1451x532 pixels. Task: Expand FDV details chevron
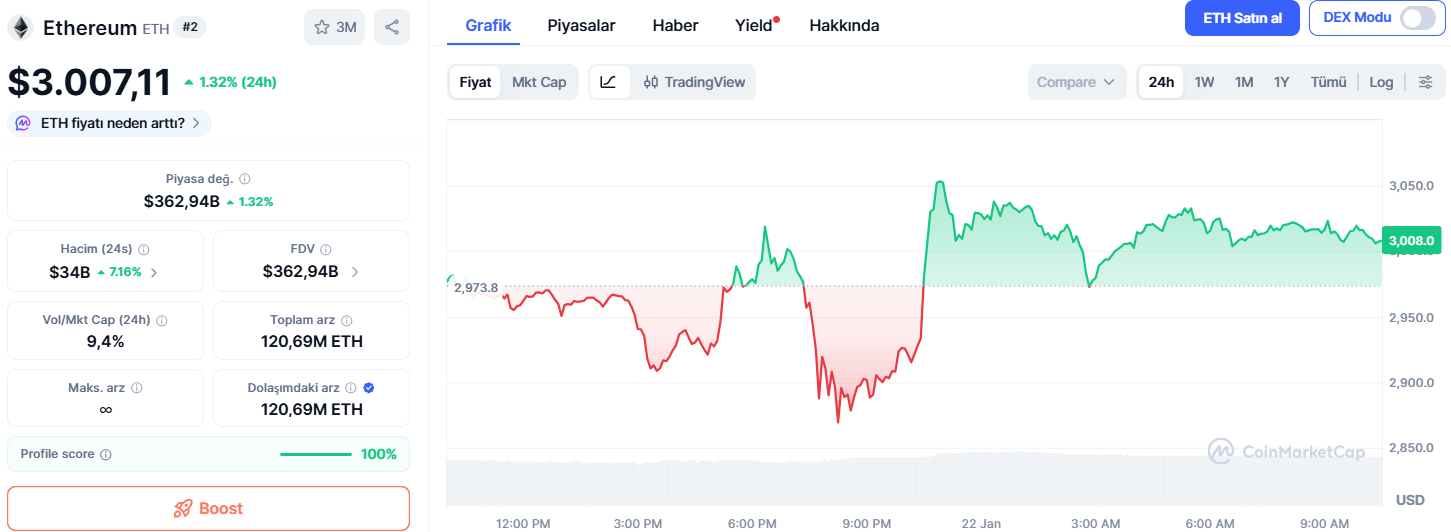(x=355, y=271)
